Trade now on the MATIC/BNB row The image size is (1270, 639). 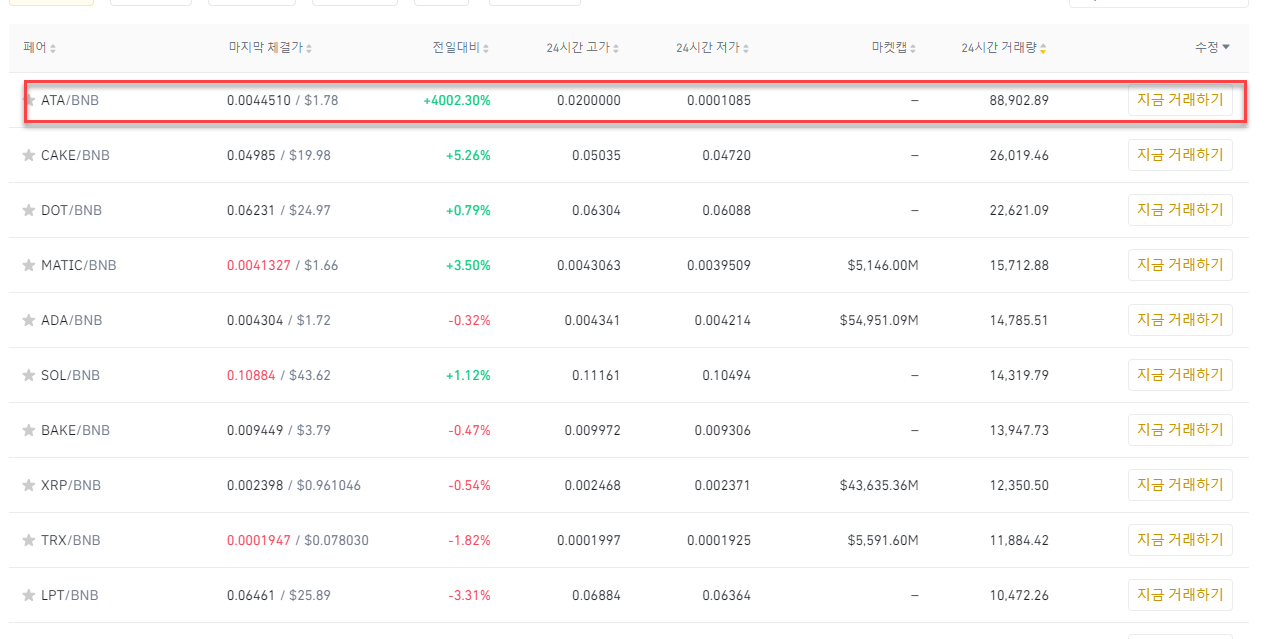[1180, 265]
